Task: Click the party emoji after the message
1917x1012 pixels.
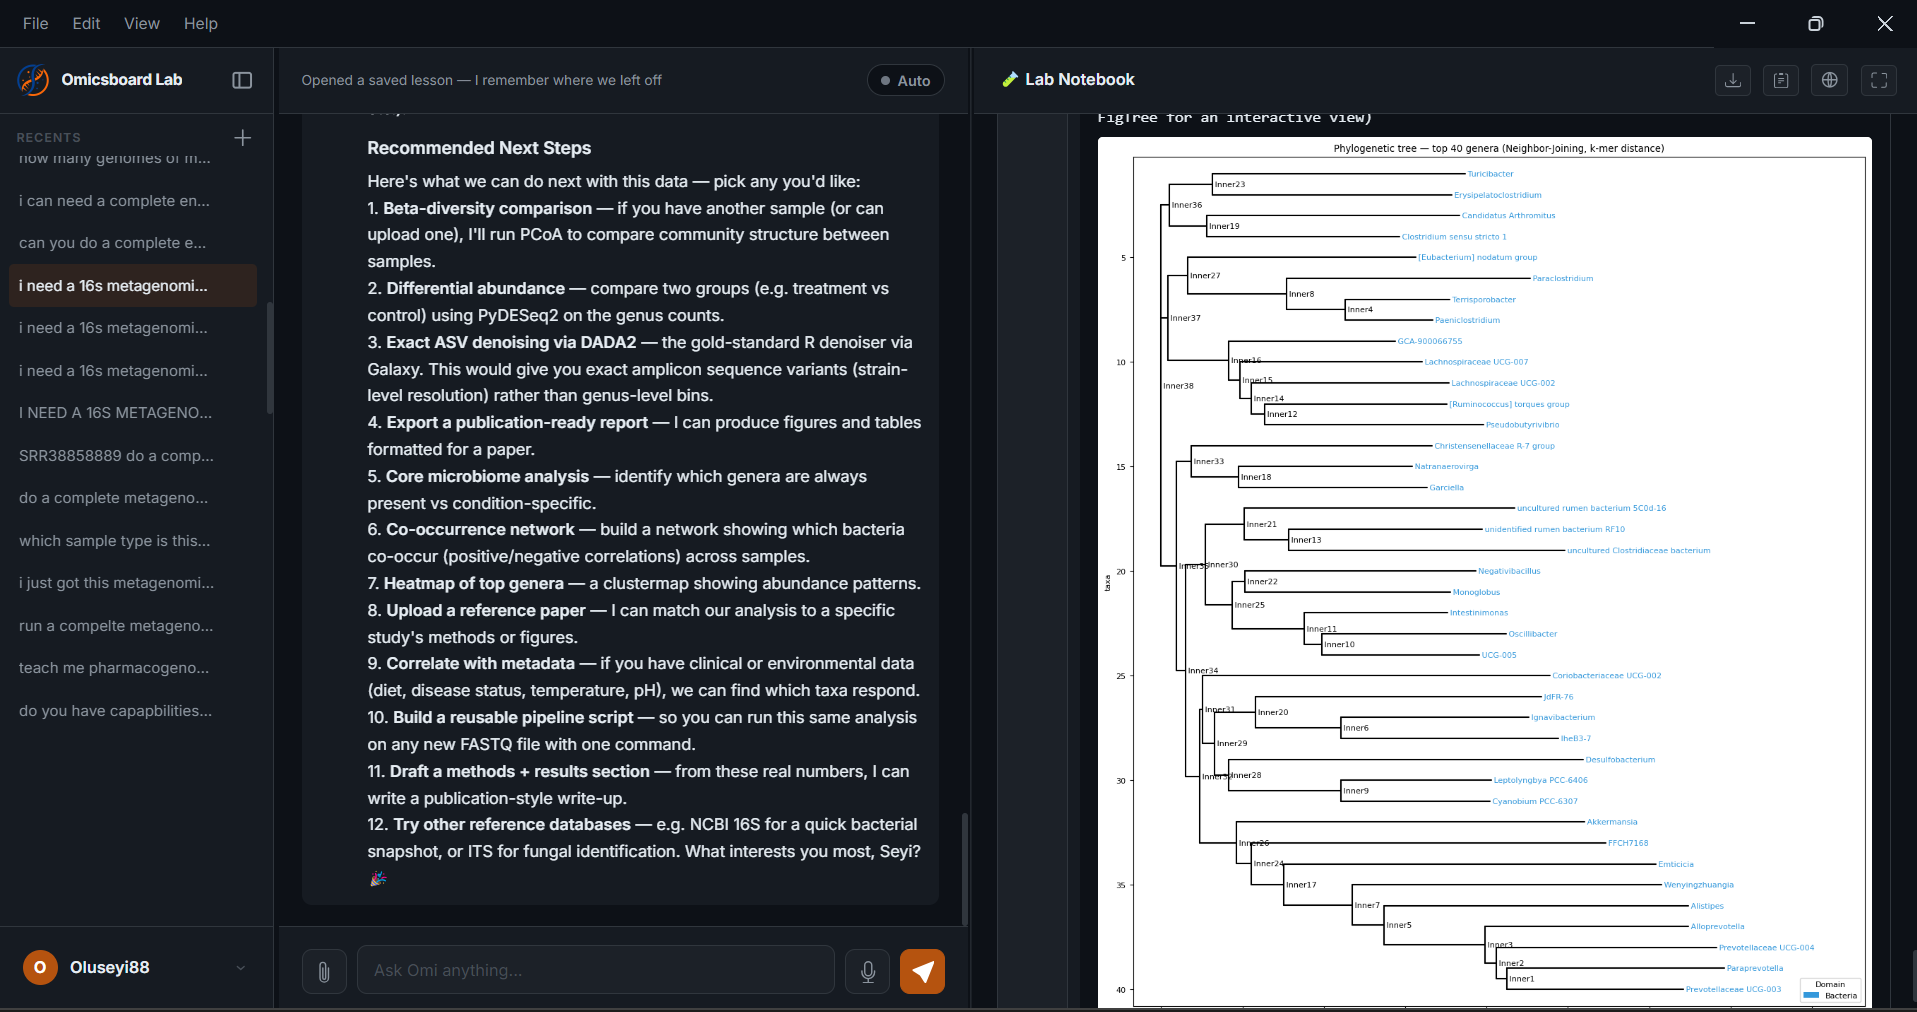Action: 378,878
